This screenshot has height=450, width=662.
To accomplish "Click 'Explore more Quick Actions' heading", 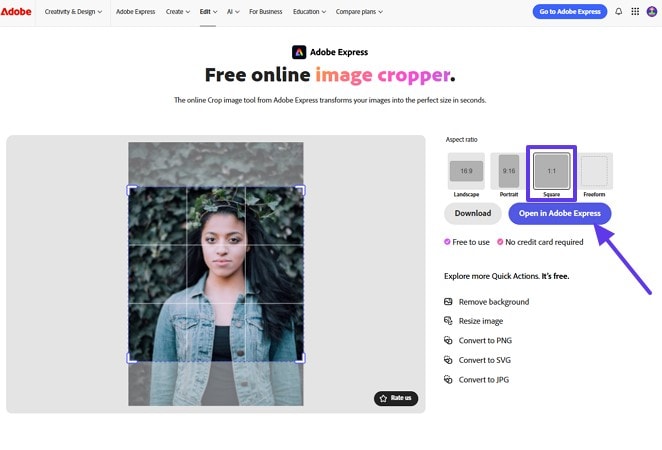I will (x=507, y=276).
